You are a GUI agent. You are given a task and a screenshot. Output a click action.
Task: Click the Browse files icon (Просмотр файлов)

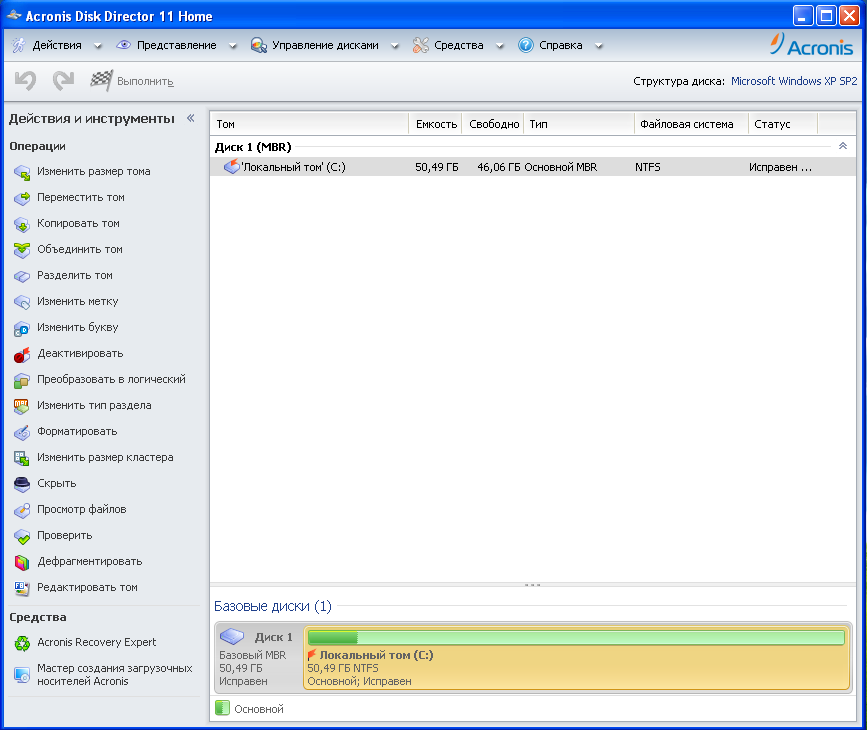(22, 510)
